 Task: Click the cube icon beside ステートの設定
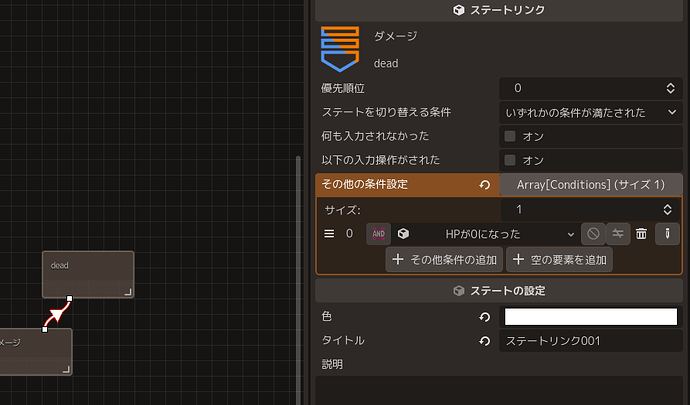click(x=459, y=291)
